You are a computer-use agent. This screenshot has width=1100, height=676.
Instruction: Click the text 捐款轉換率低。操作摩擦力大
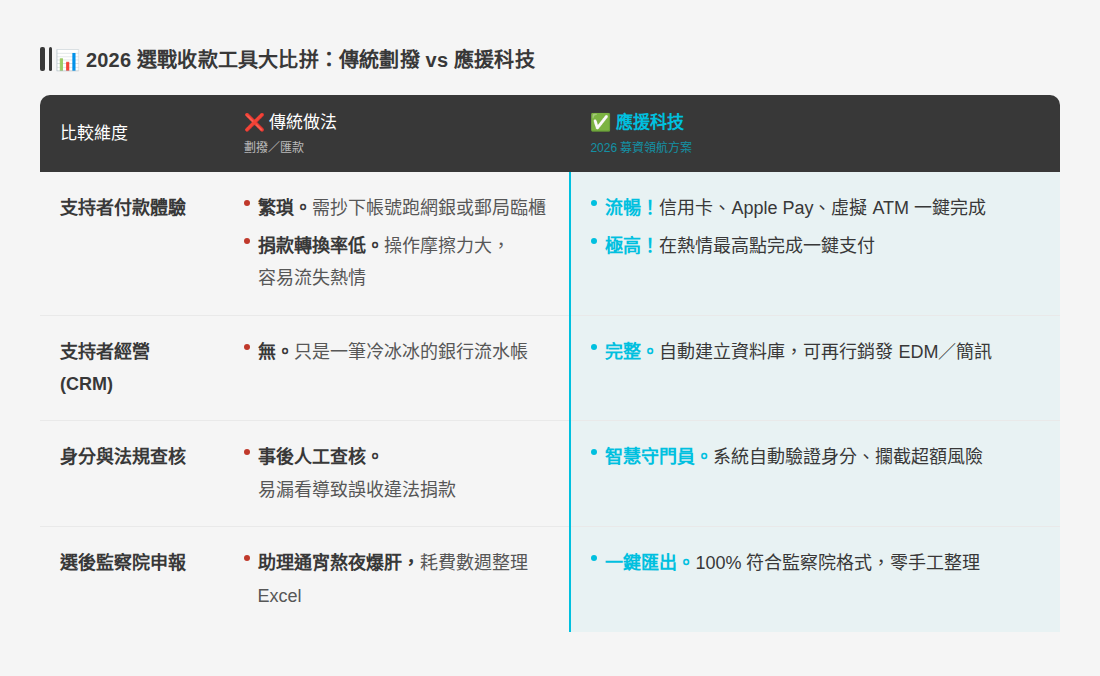click(x=375, y=245)
